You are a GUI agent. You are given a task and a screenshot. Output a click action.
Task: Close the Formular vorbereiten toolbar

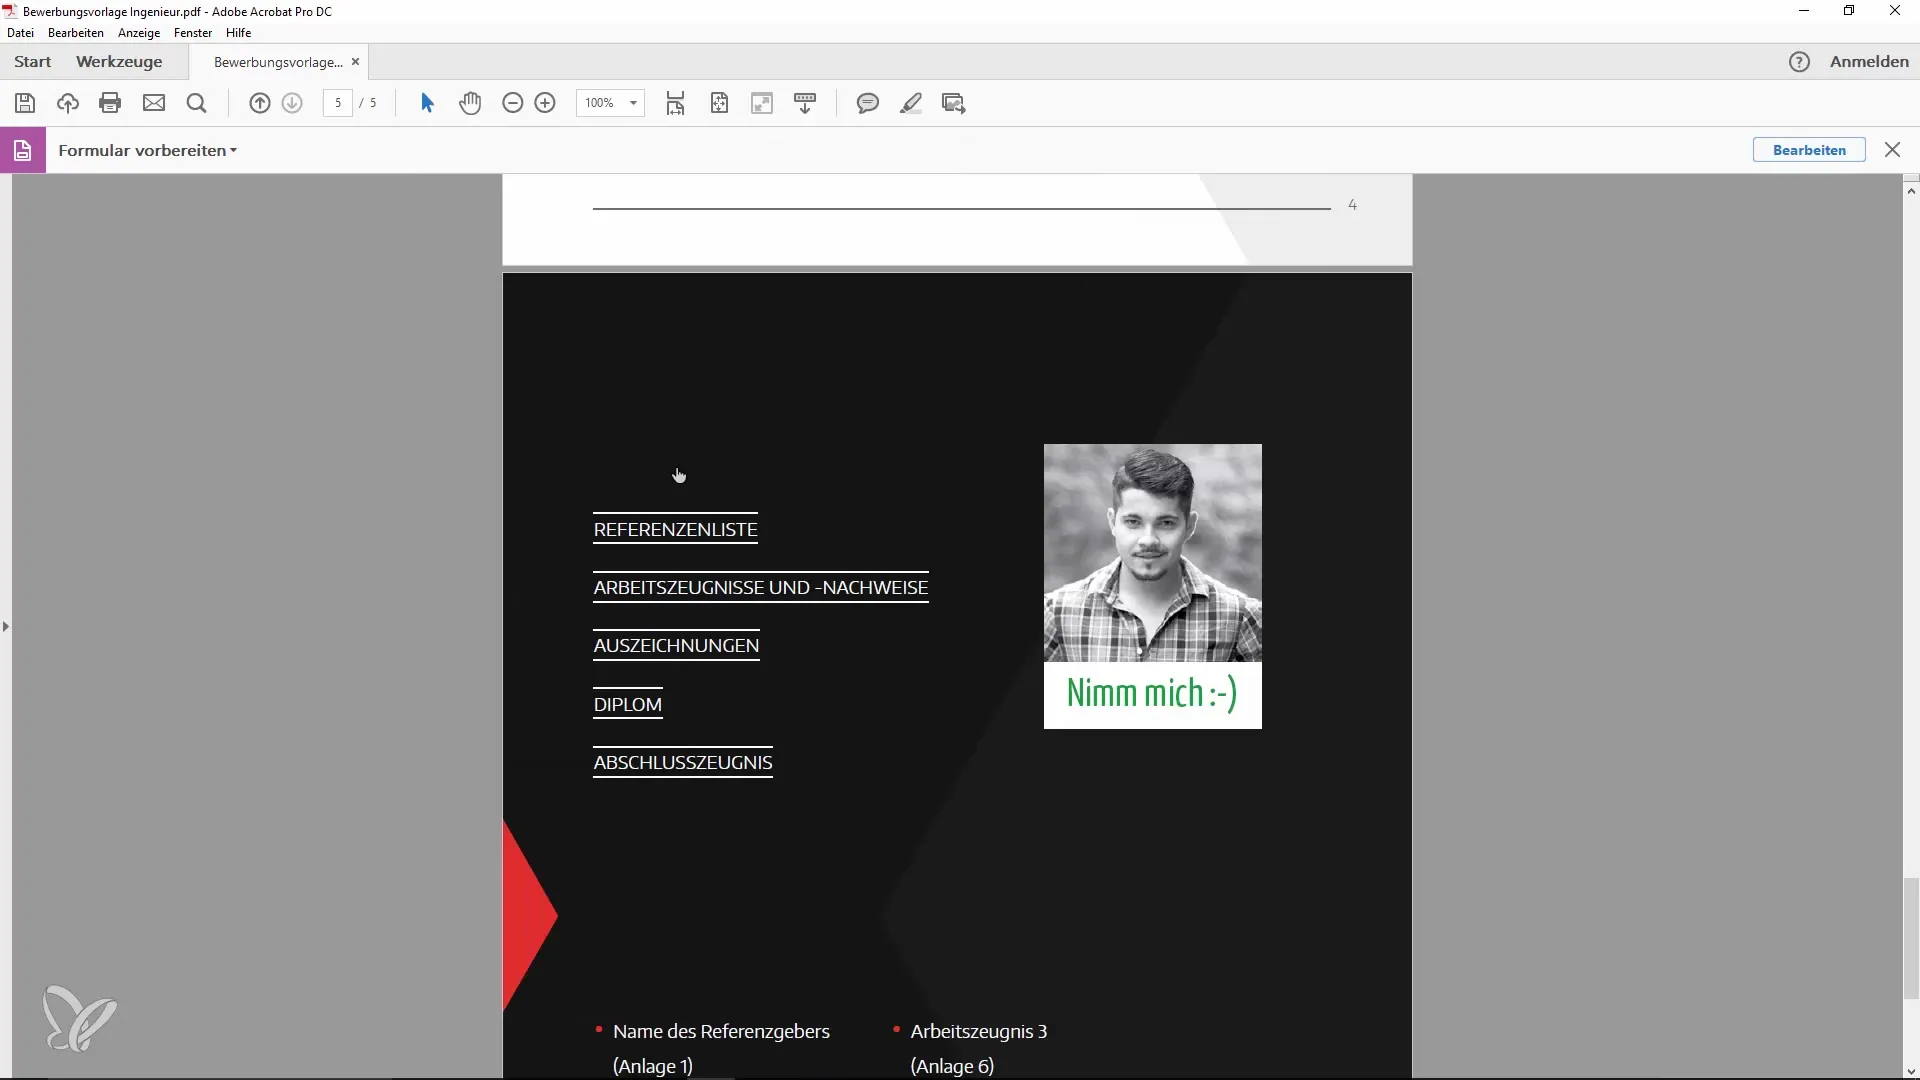tap(1892, 150)
